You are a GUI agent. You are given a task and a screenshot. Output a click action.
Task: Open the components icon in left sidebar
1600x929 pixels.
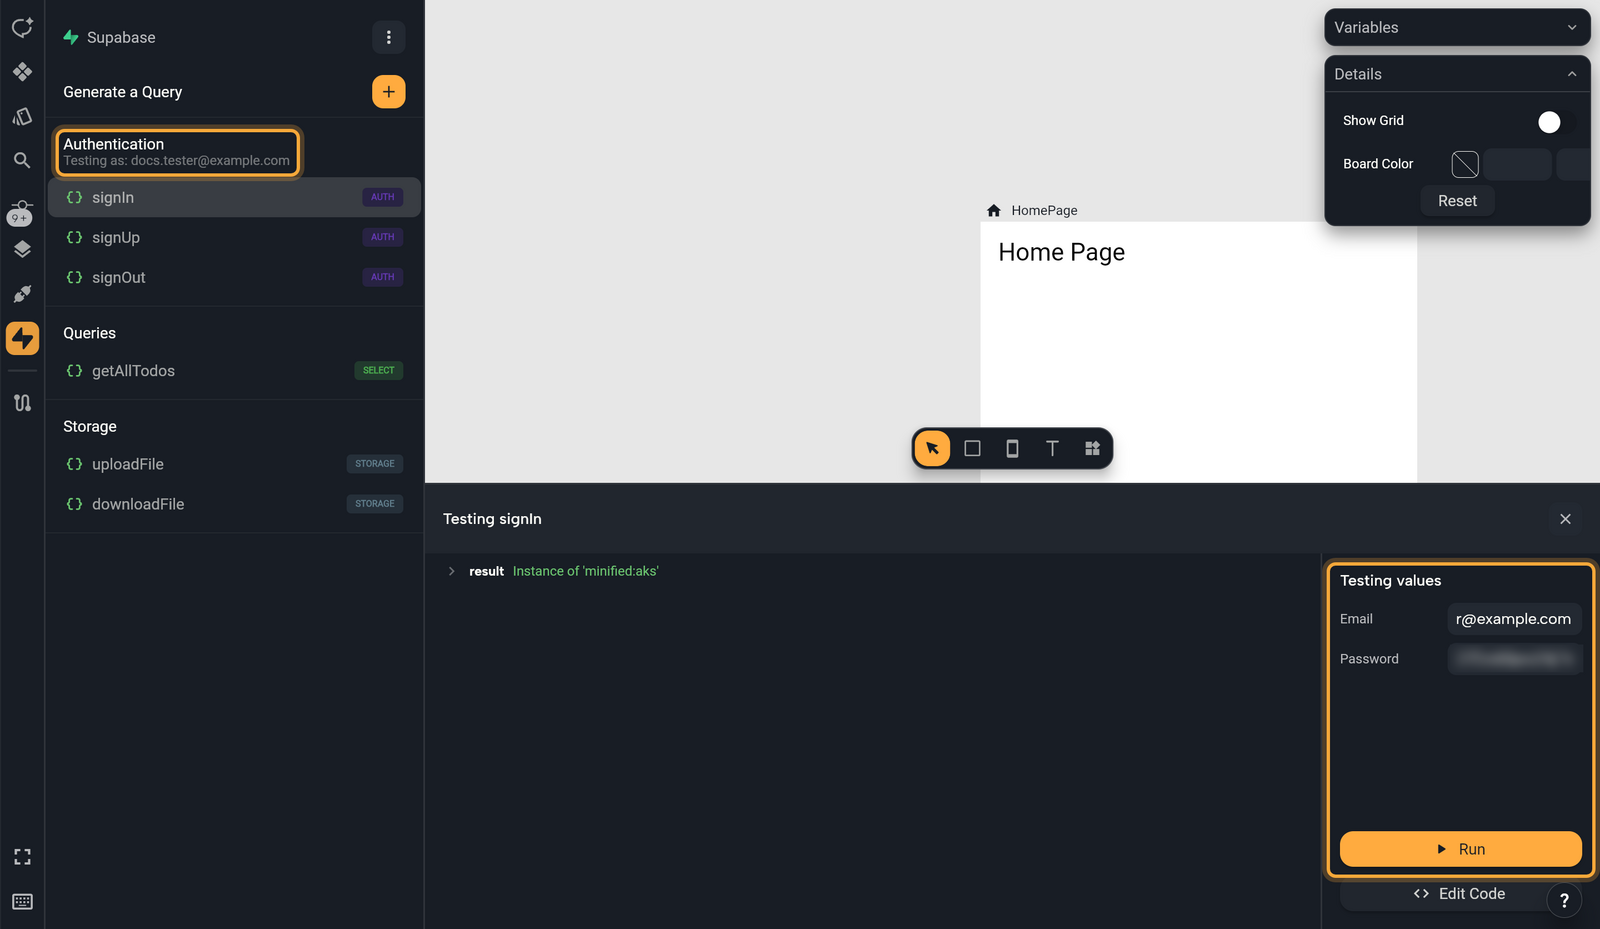click(x=22, y=72)
